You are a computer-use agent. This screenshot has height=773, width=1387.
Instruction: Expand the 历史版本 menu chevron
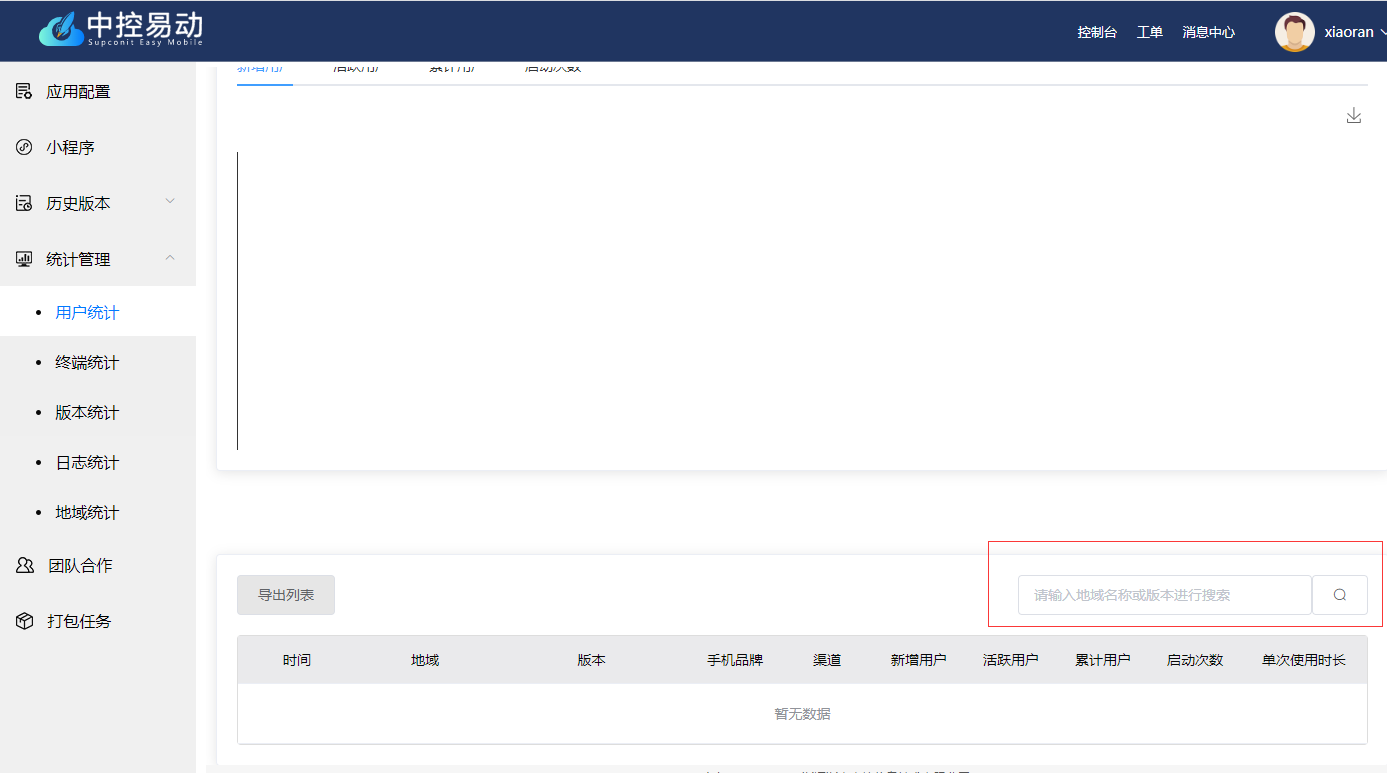point(170,201)
